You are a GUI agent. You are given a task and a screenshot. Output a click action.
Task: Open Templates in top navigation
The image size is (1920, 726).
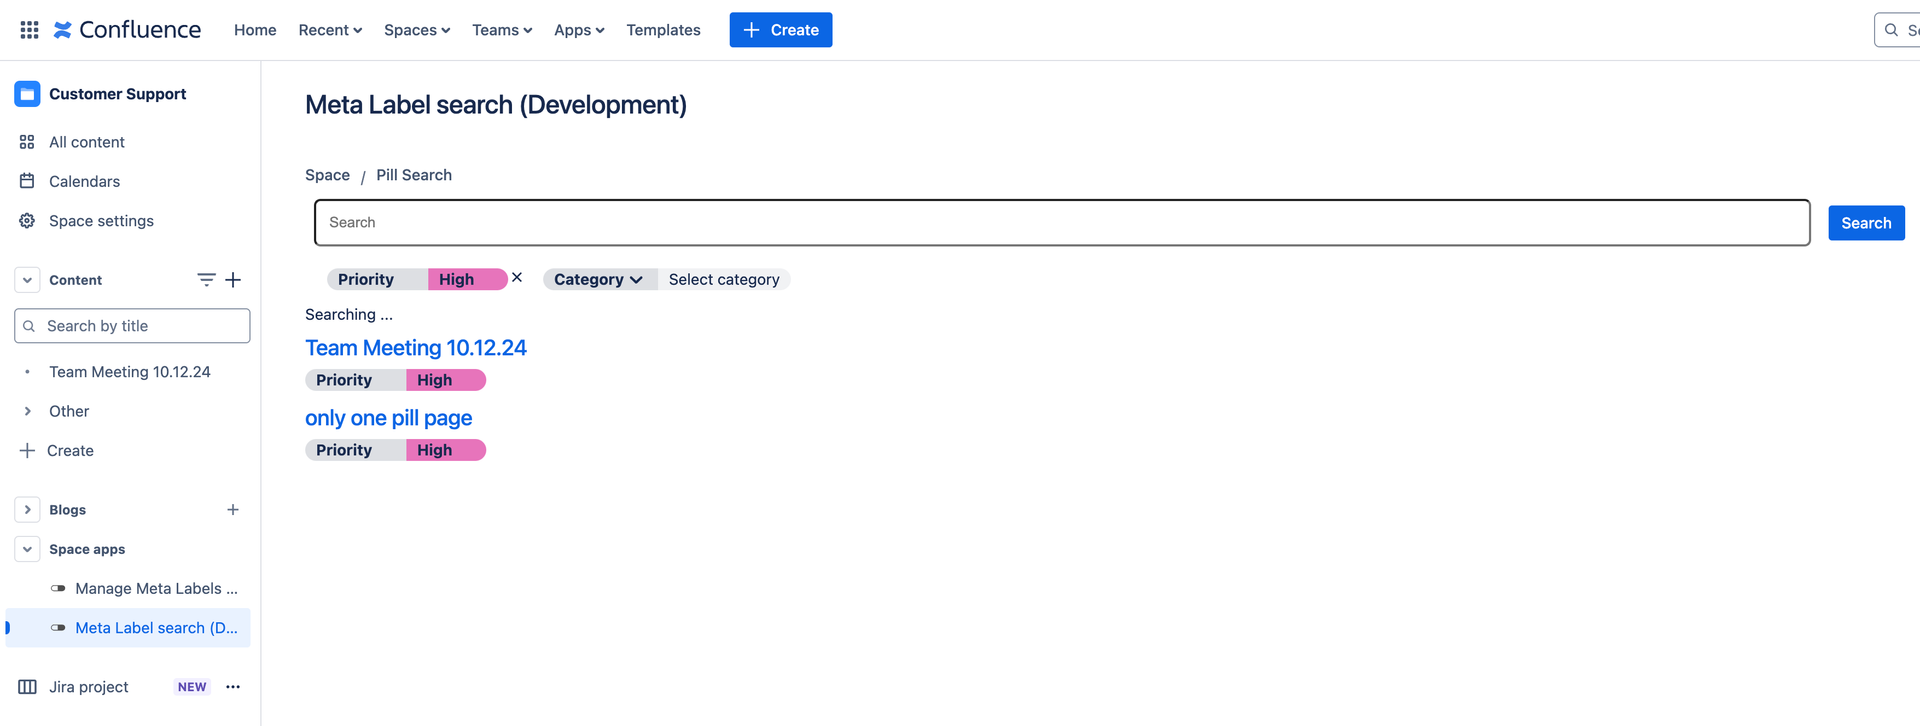(x=663, y=30)
